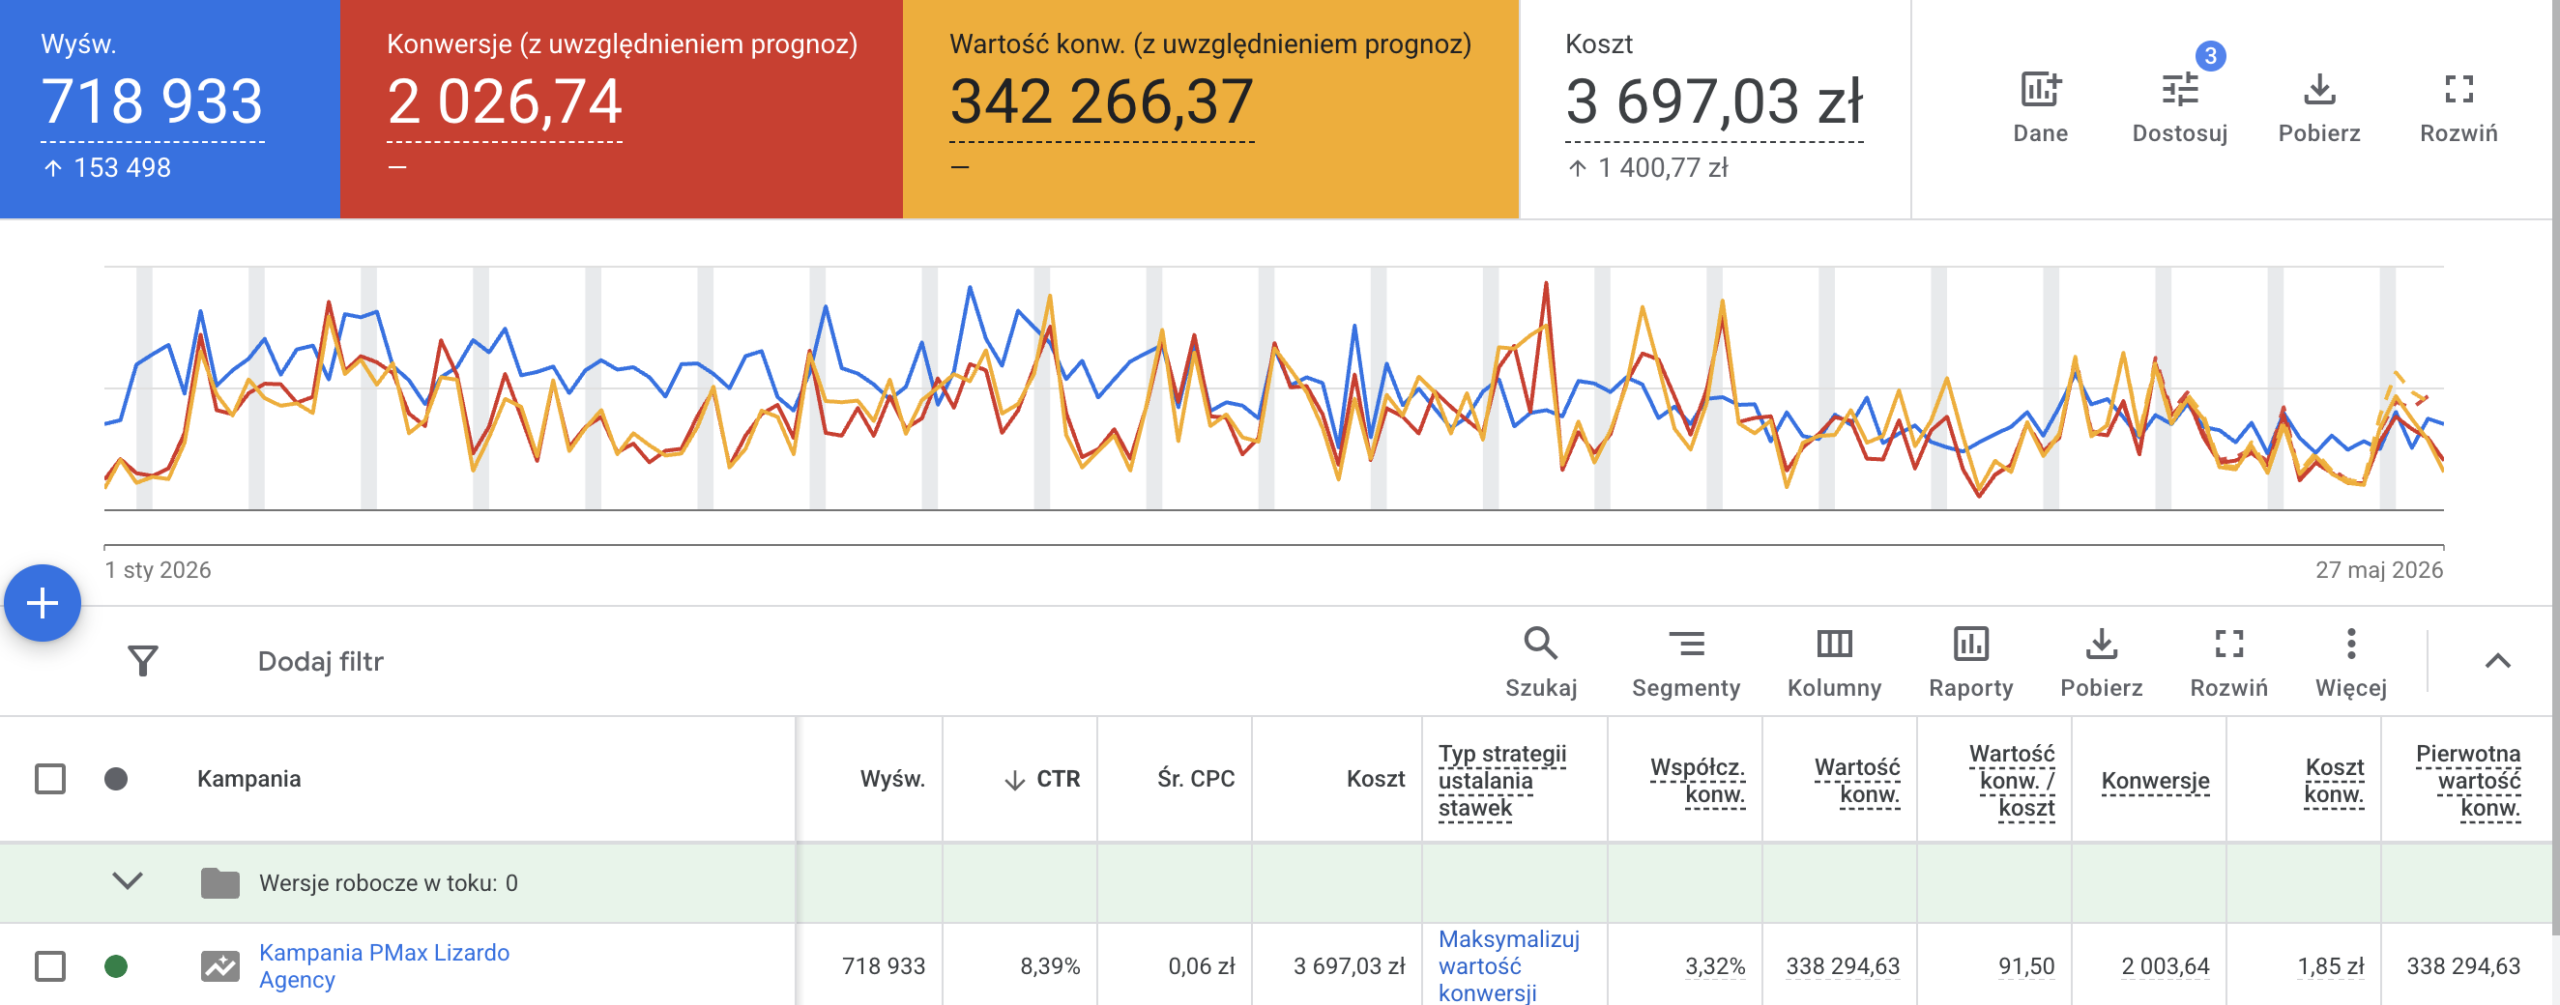The image size is (2560, 1005).
Task: Click the filter funnel icon
Action: pyautogui.click(x=143, y=661)
